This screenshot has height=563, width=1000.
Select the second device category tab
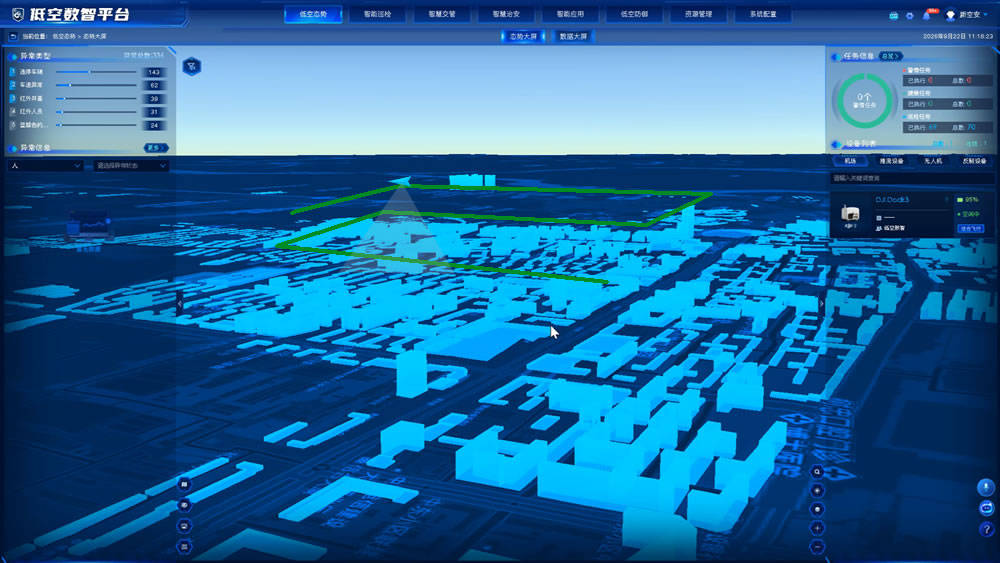pyautogui.click(x=892, y=161)
